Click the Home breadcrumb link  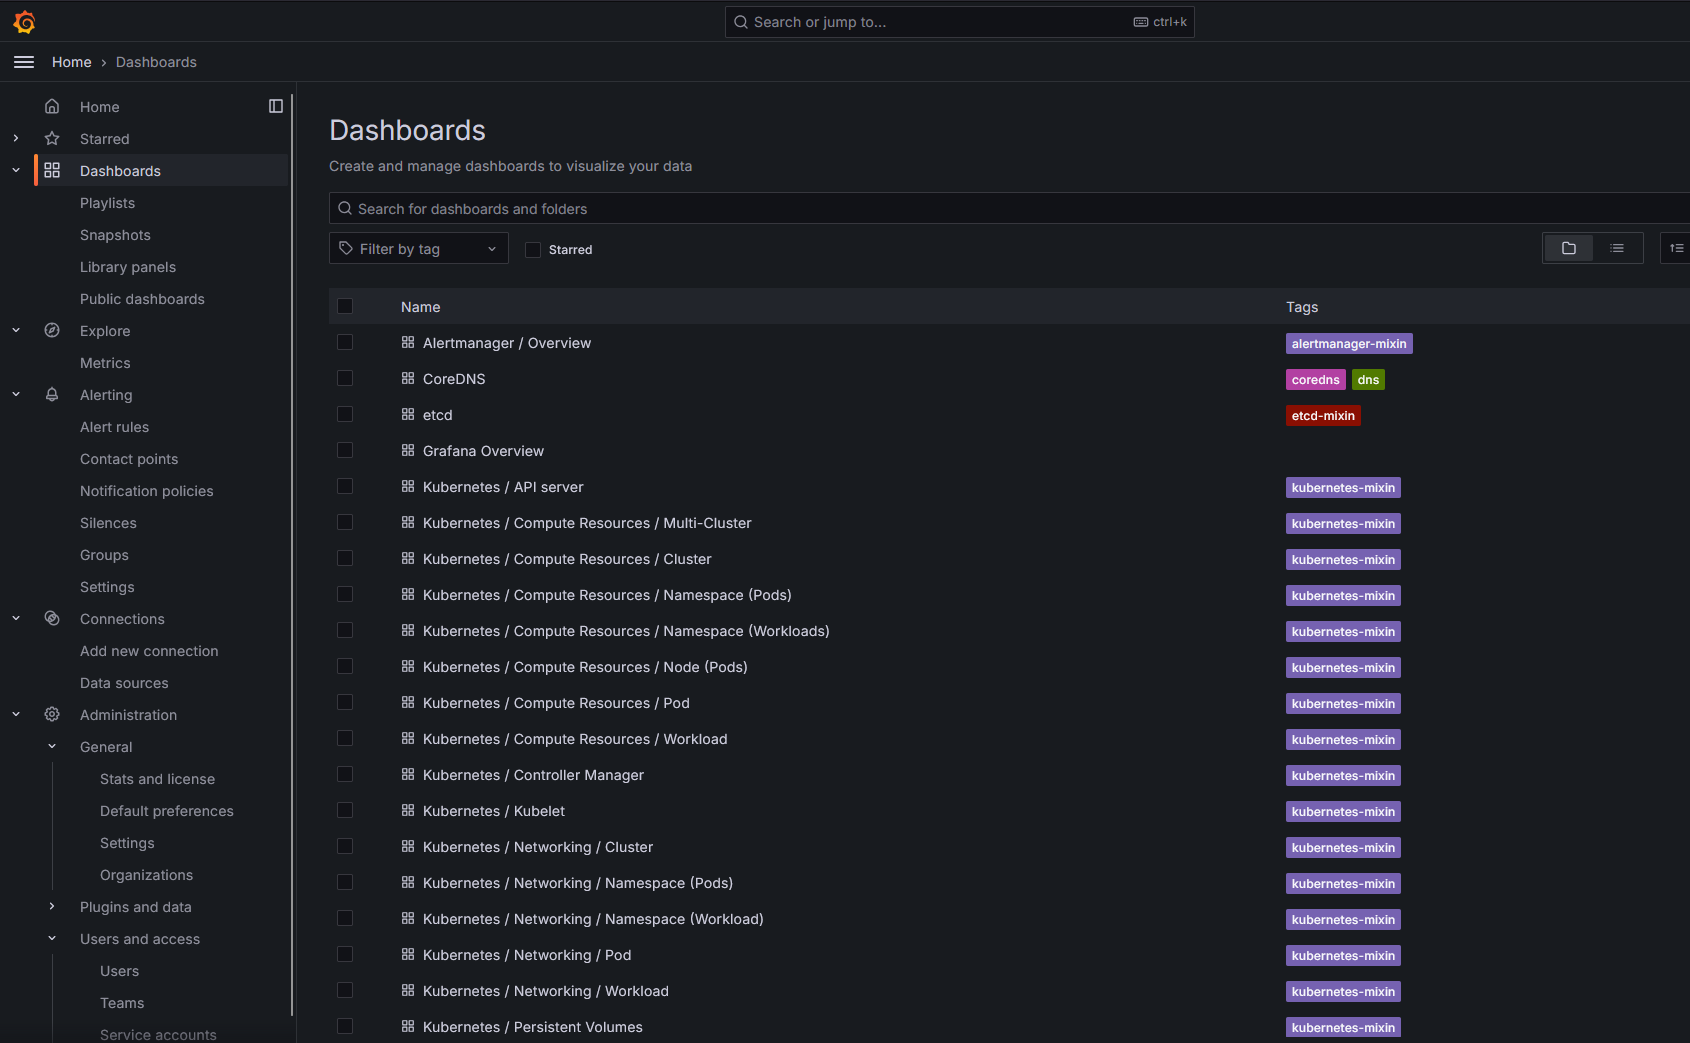click(x=72, y=62)
